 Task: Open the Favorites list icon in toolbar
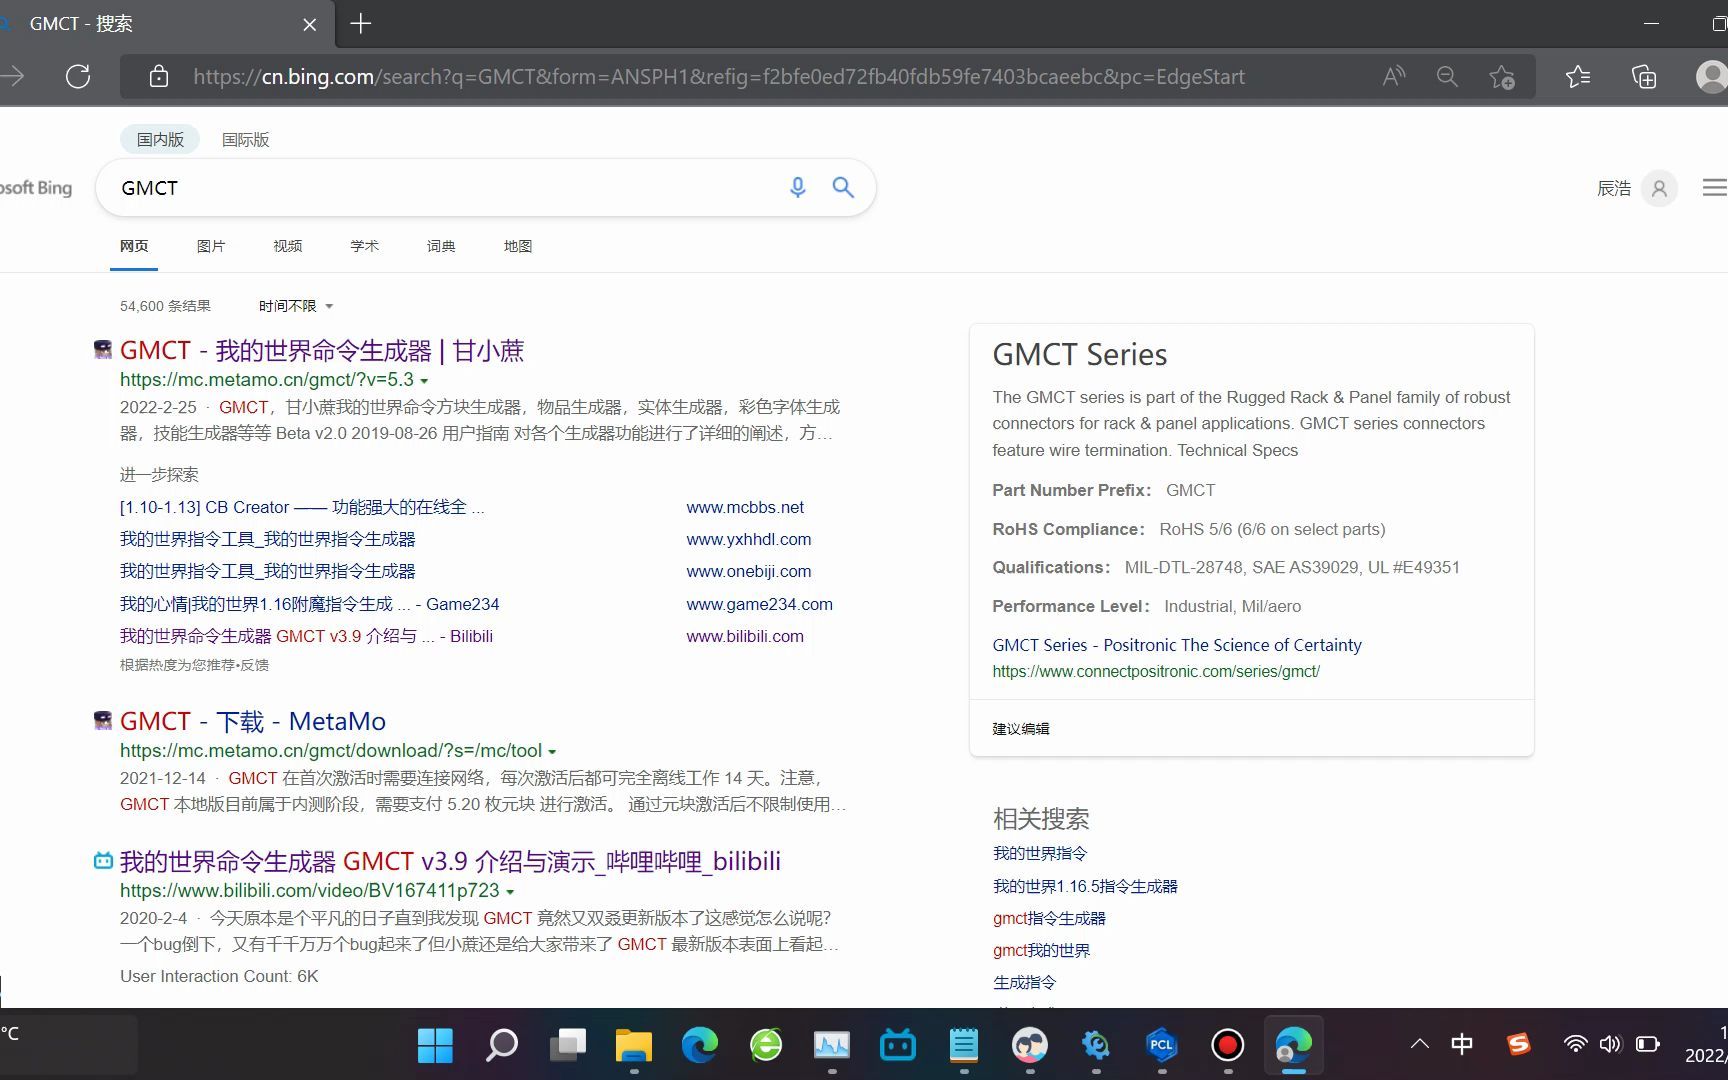(x=1578, y=76)
